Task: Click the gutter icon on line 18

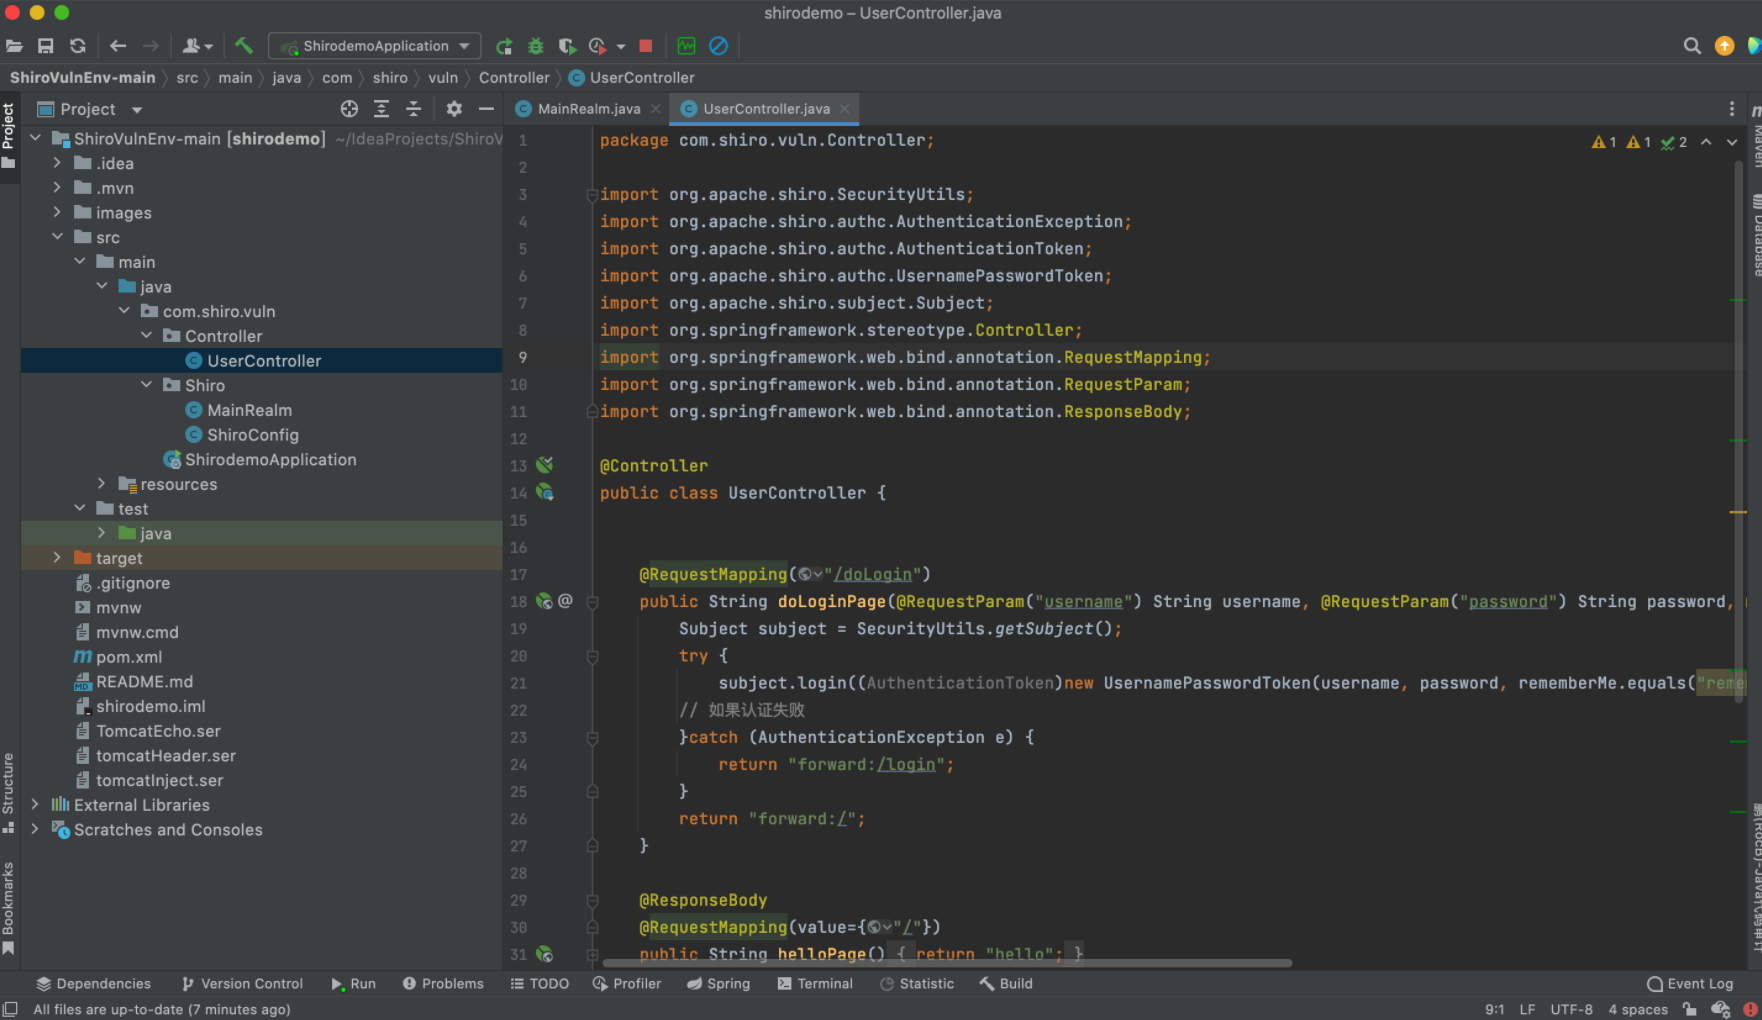Action: (x=544, y=601)
